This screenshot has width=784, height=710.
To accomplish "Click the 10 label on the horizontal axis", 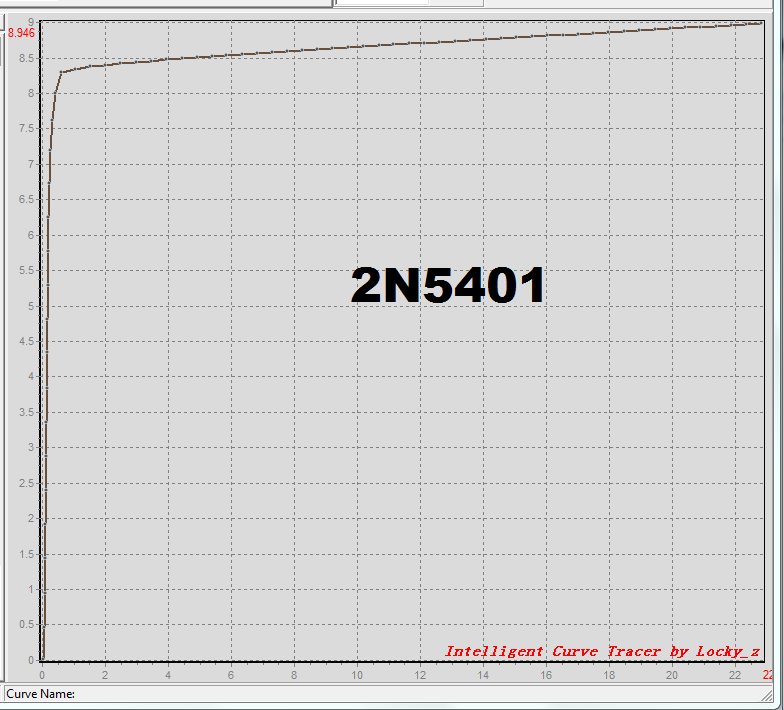I will point(357,676).
